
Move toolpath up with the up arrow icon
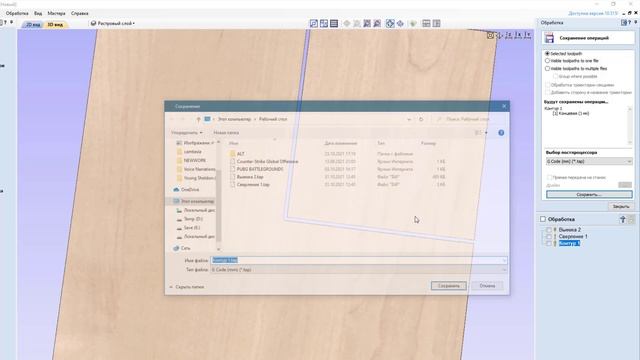(623, 220)
